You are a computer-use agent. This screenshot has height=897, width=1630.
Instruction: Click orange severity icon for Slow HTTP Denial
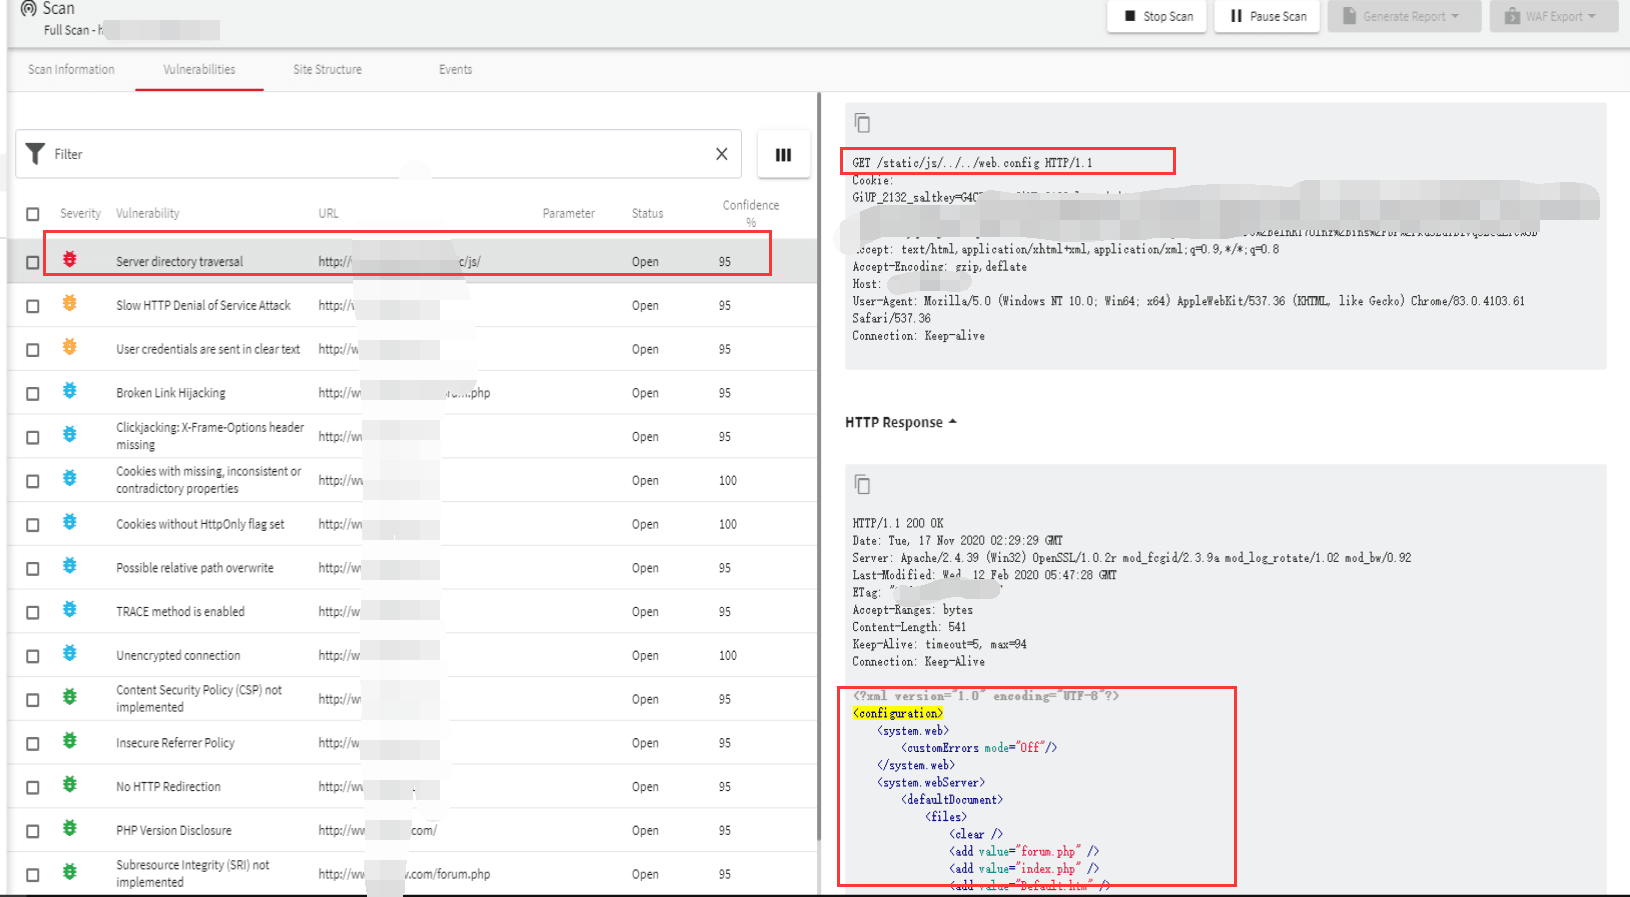click(x=70, y=304)
